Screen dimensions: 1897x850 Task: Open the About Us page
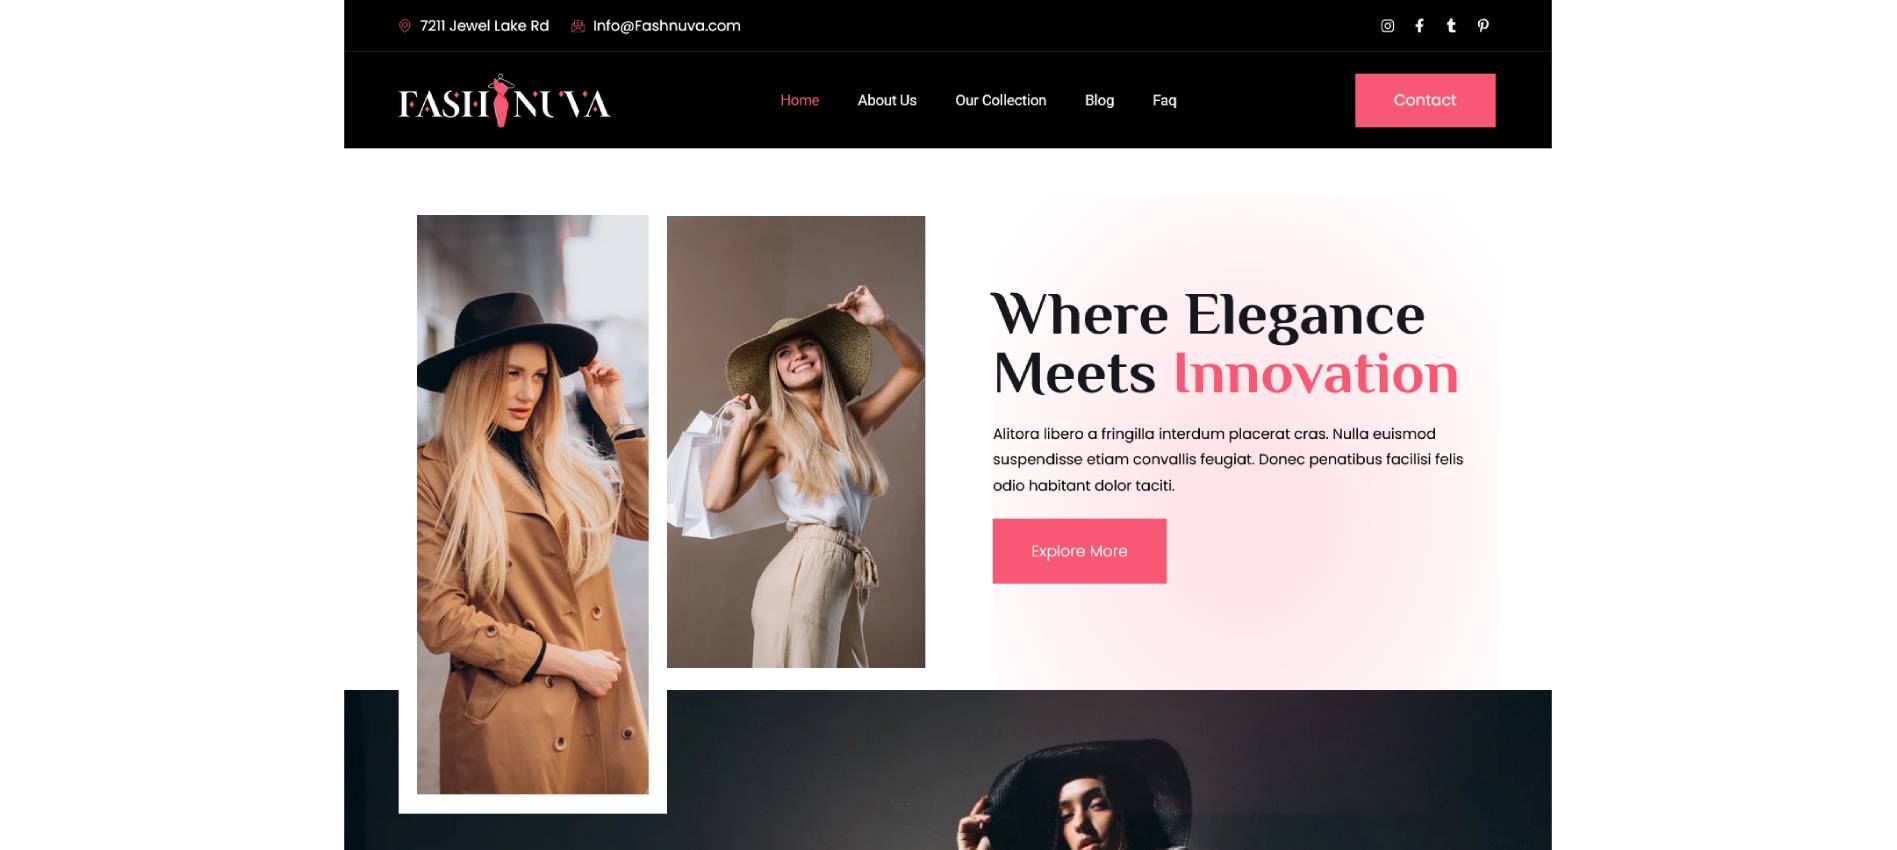click(x=887, y=100)
